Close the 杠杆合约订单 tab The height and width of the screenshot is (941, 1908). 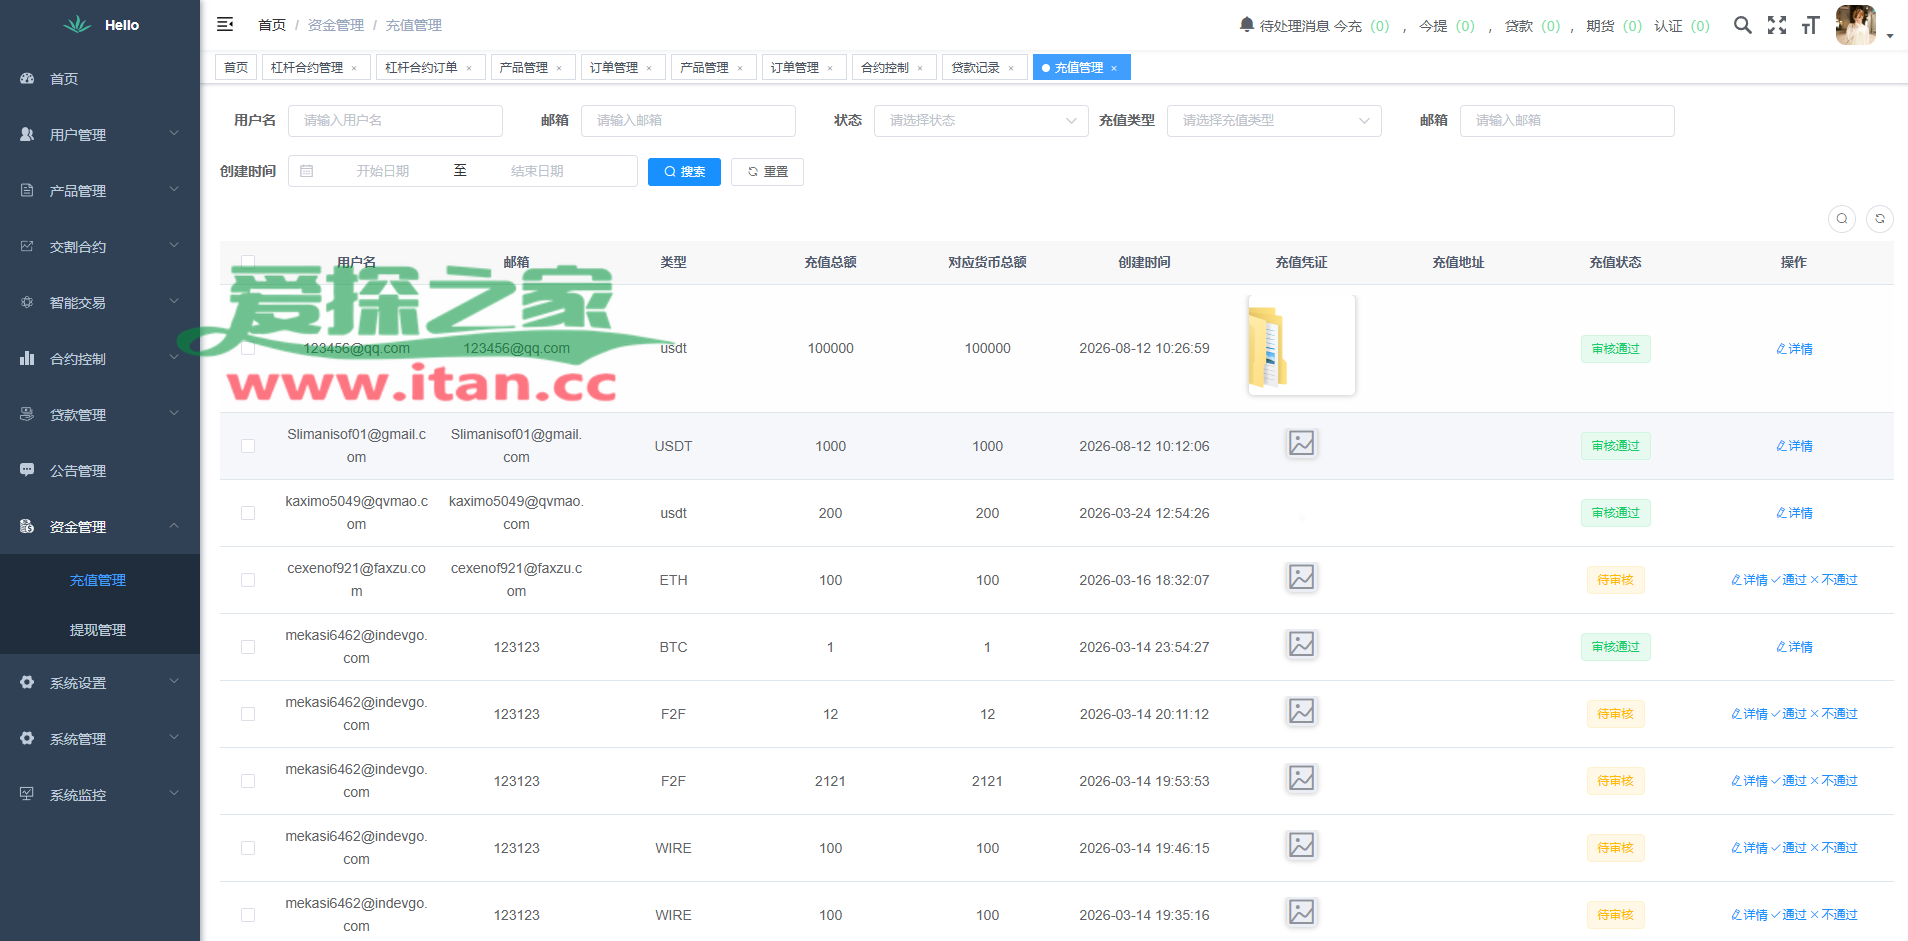pos(469,68)
